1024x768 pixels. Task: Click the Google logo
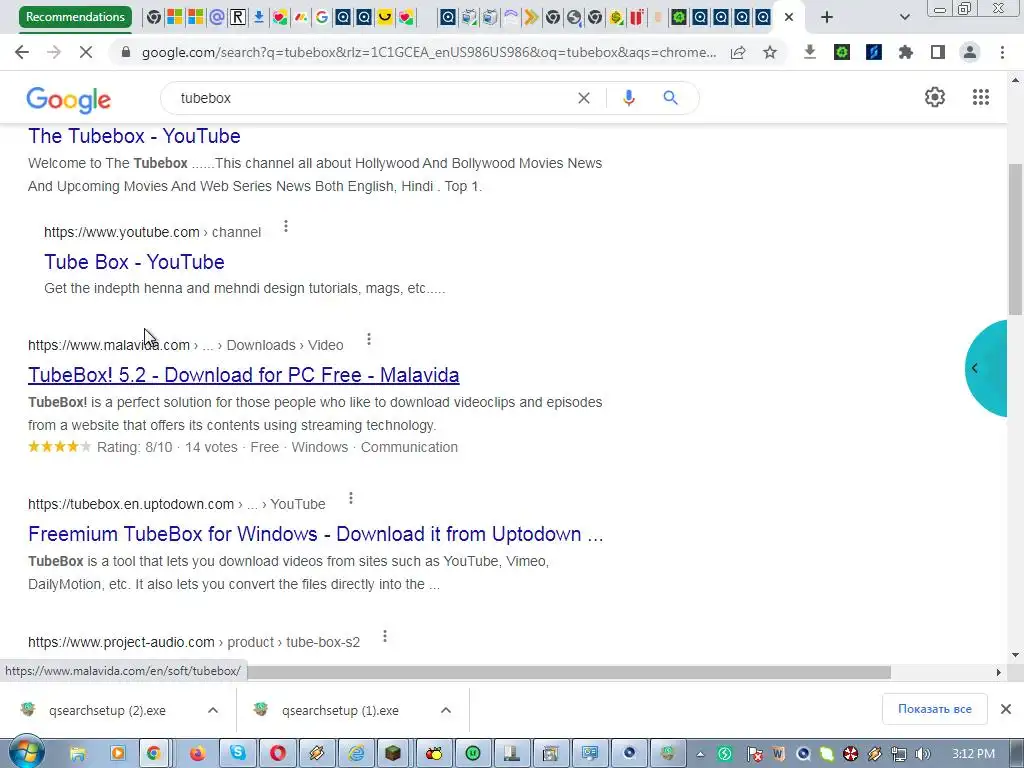pyautogui.click(x=69, y=99)
